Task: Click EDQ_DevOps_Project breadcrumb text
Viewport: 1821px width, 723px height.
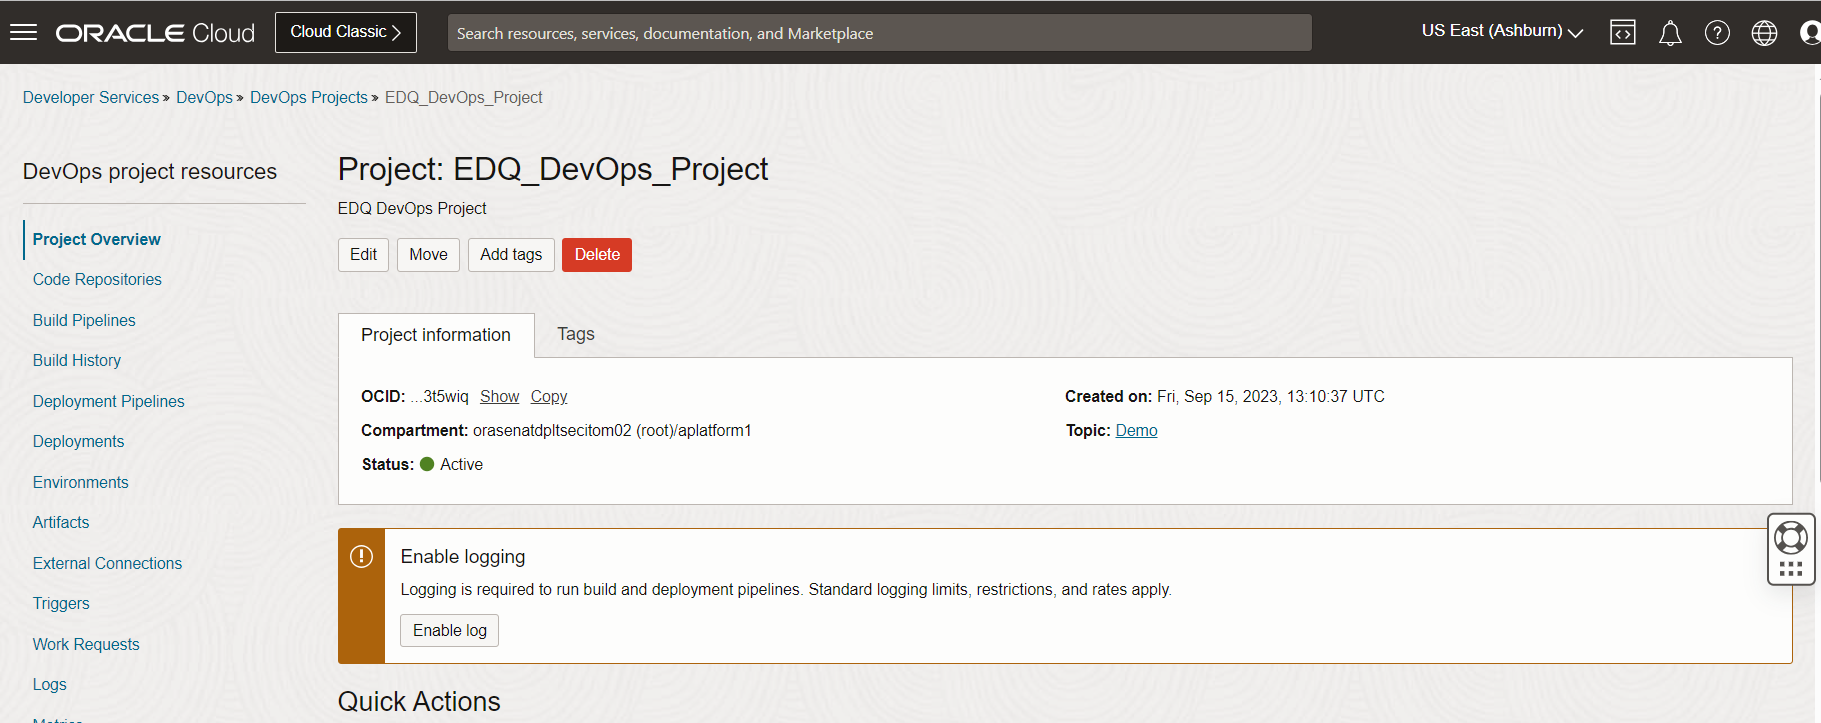Action: [x=464, y=97]
